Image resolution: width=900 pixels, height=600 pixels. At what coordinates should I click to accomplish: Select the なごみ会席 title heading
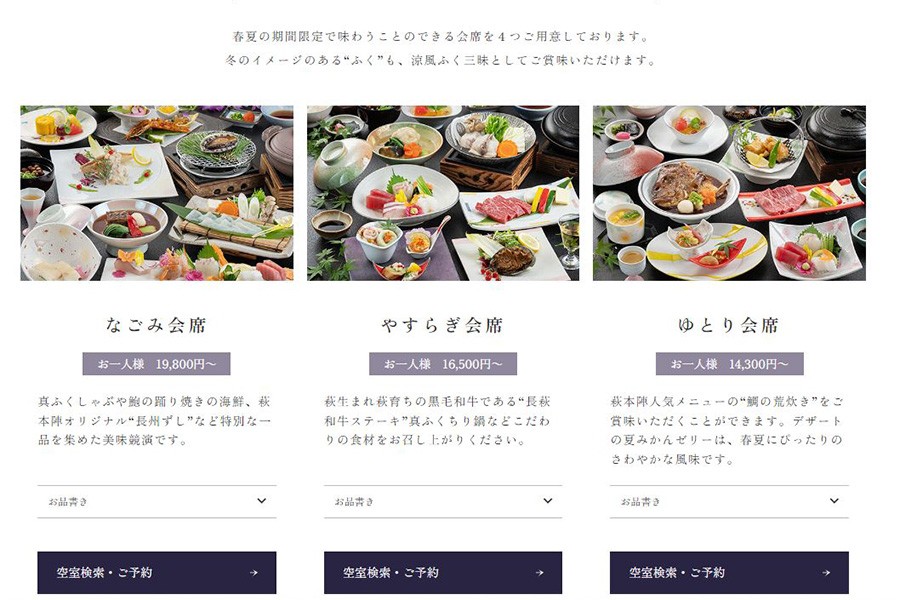(x=156, y=325)
